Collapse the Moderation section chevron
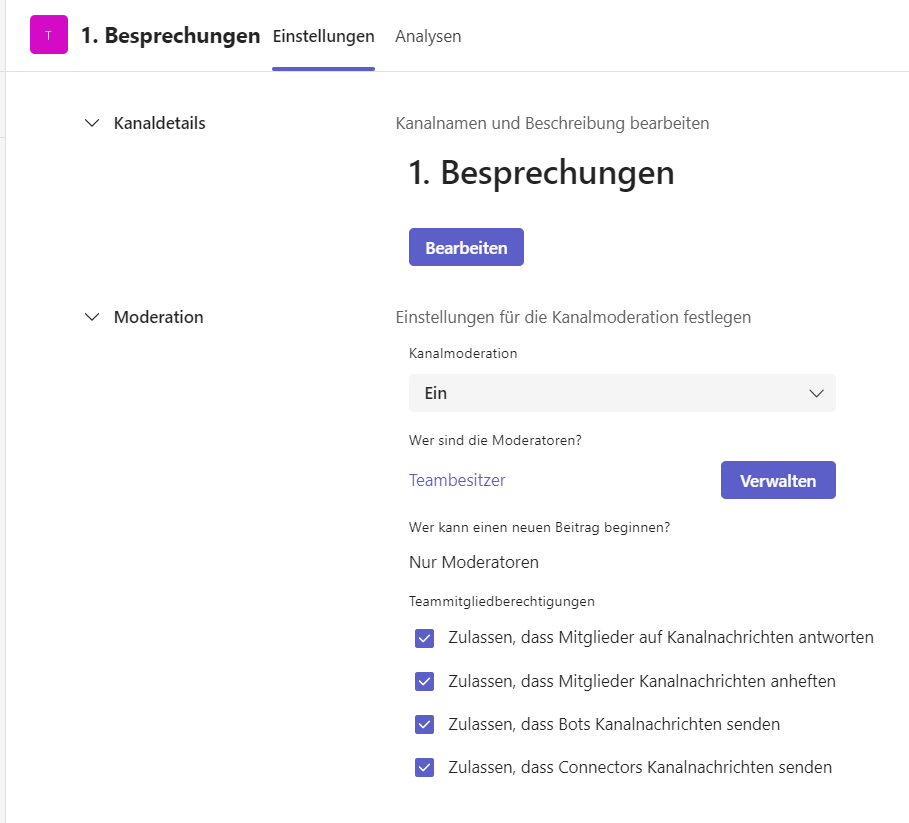909x823 pixels. [93, 317]
